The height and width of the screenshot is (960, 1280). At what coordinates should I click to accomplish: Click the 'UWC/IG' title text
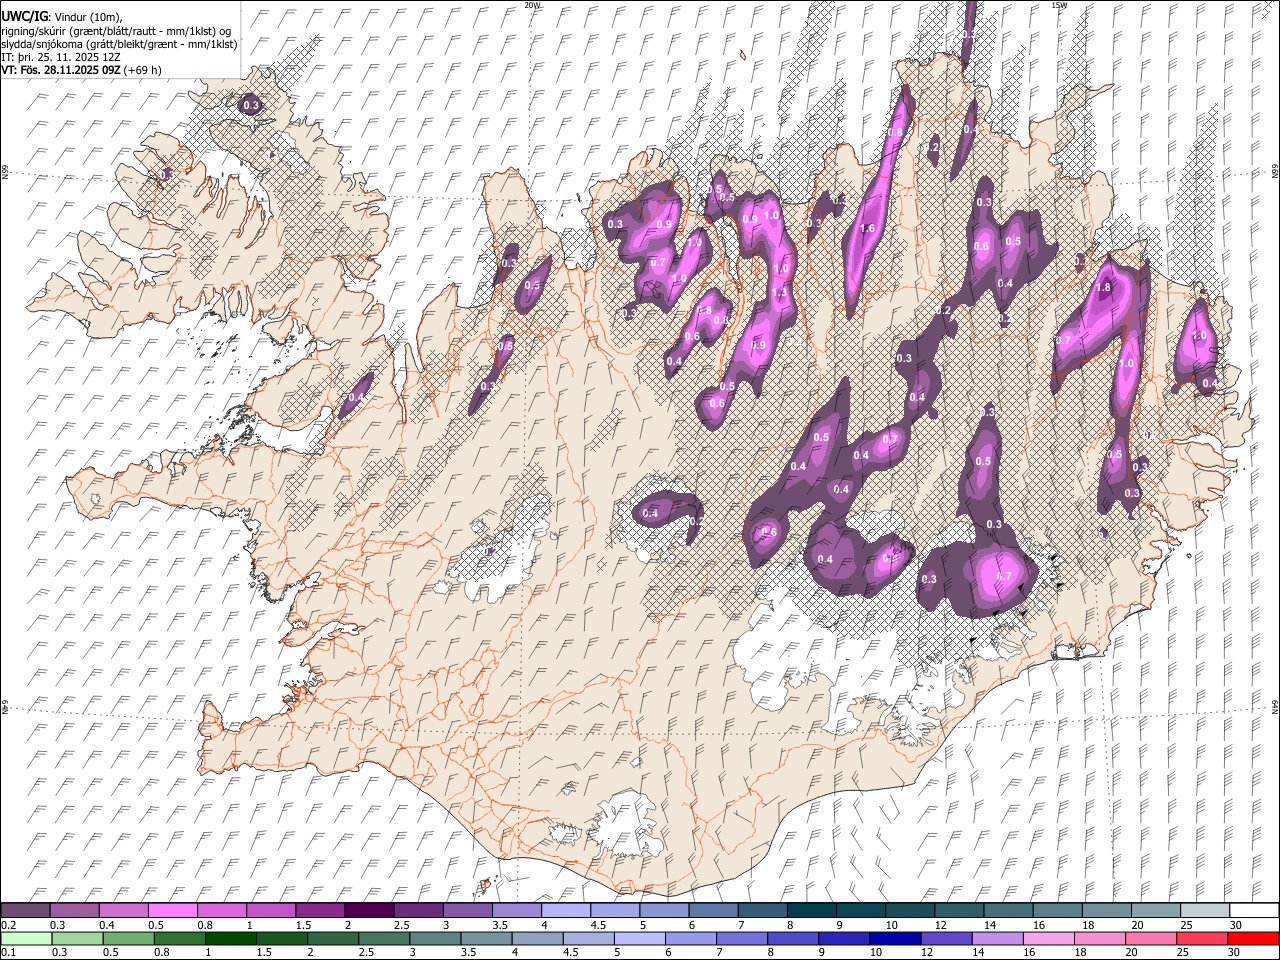24,17
